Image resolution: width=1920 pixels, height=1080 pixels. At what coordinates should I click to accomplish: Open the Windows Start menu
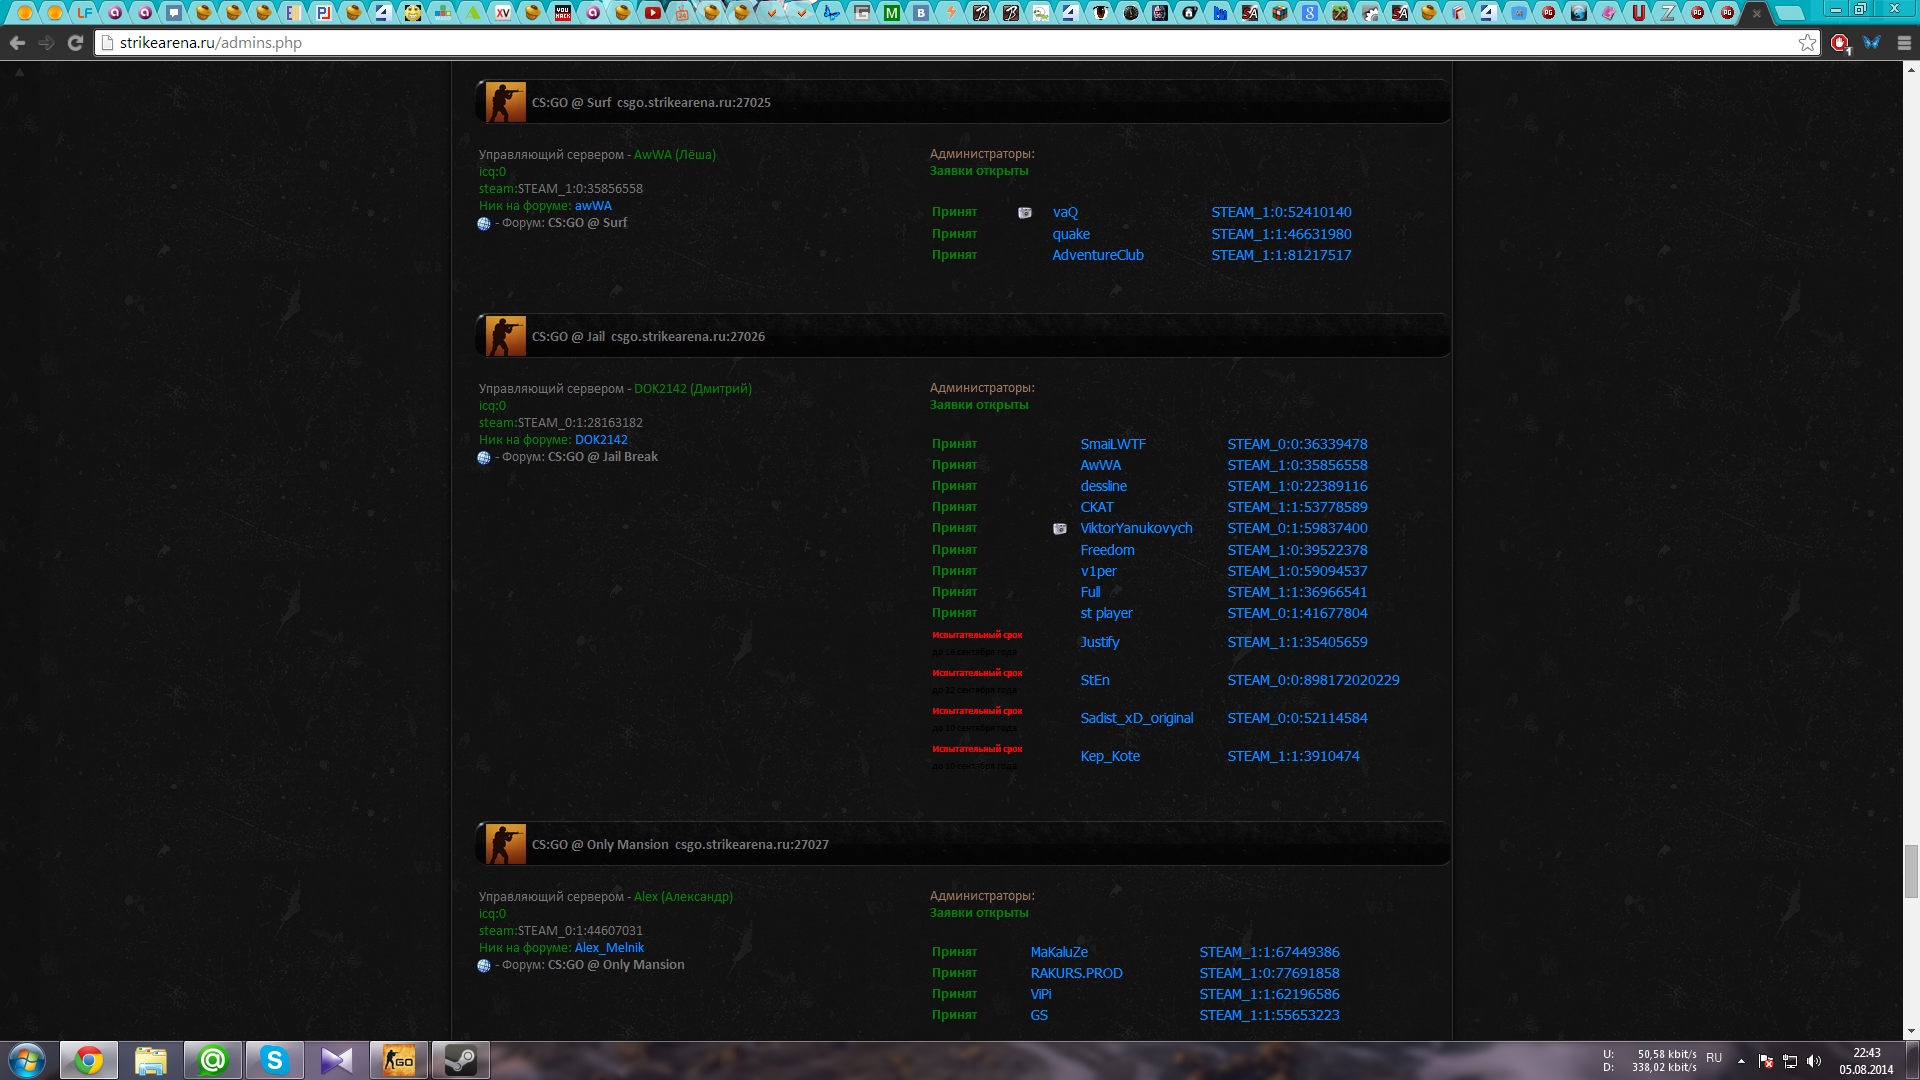point(27,1060)
